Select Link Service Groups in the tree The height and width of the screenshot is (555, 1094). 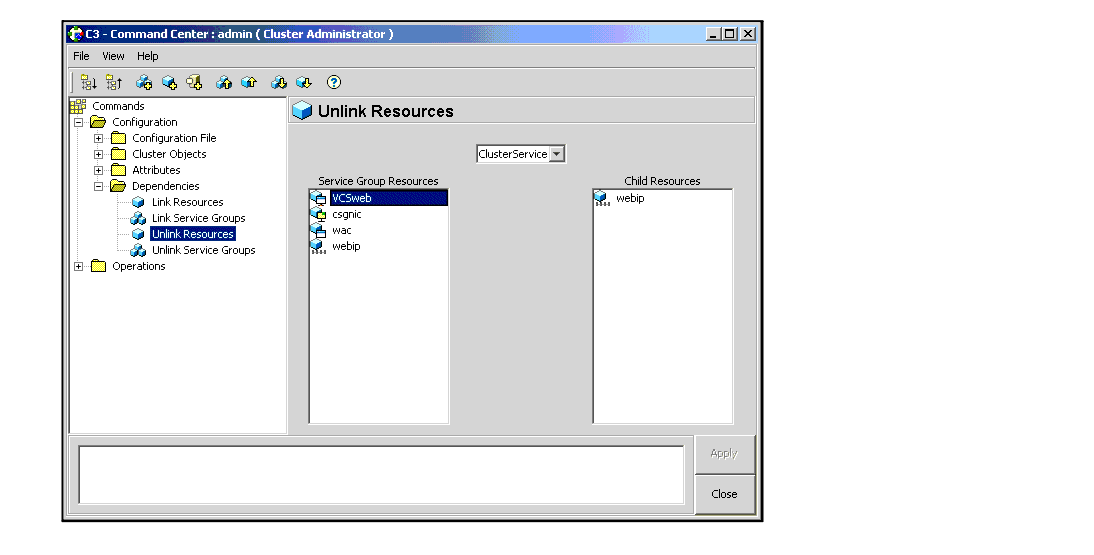198,218
